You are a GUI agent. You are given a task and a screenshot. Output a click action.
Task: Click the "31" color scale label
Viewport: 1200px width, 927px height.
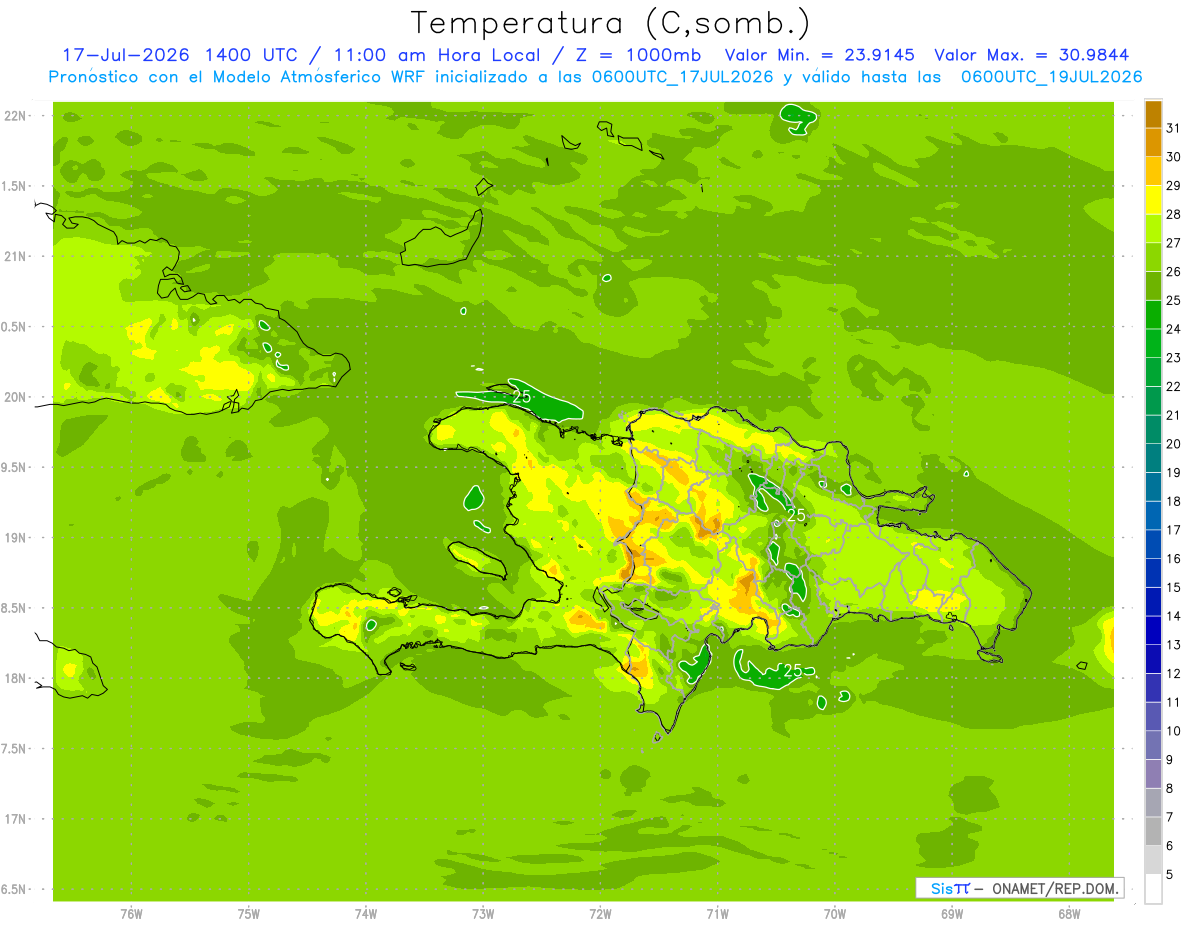[x=1174, y=128]
